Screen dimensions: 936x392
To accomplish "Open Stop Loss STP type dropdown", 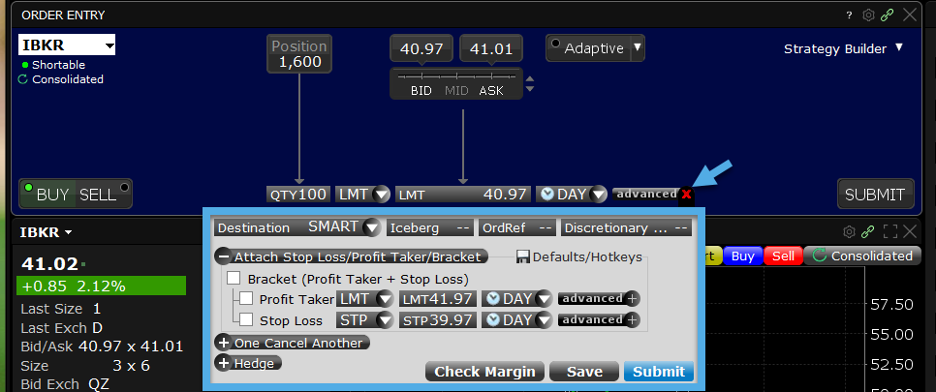I will [386, 320].
